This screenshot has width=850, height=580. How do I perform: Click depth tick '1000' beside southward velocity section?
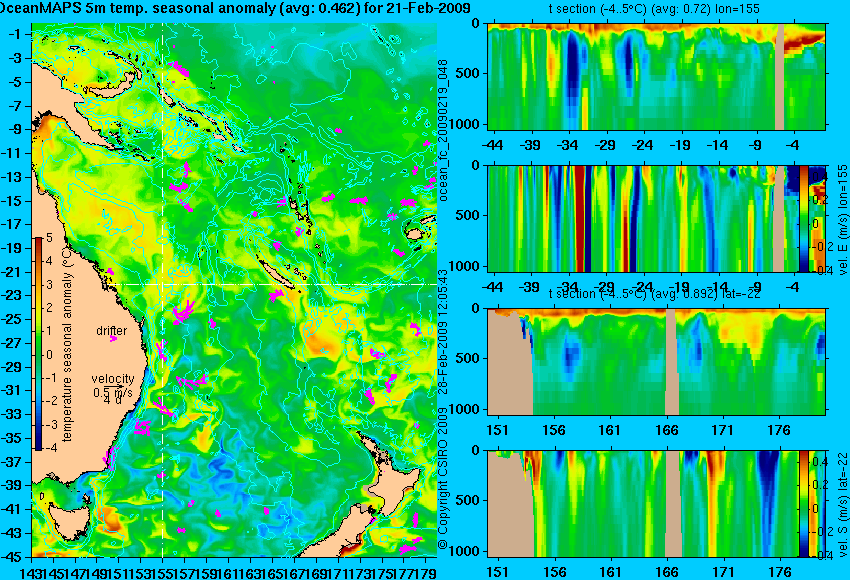[x=466, y=551]
